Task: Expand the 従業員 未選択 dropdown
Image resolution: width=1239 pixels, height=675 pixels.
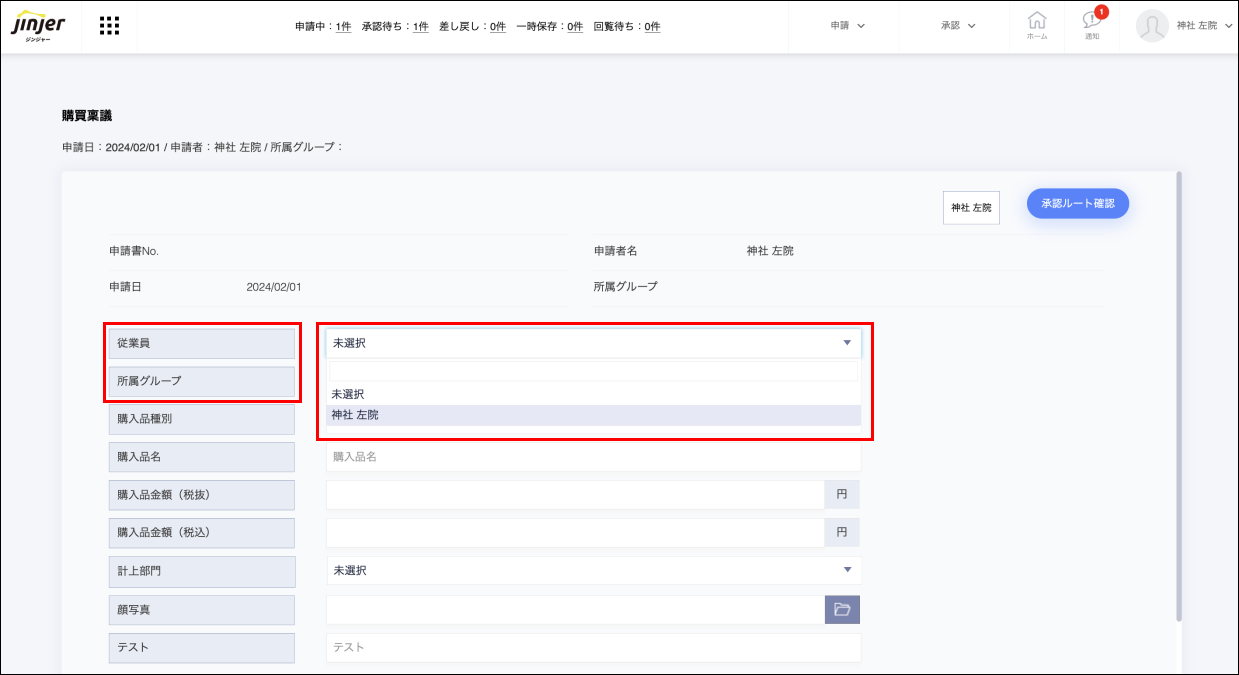Action: point(593,342)
